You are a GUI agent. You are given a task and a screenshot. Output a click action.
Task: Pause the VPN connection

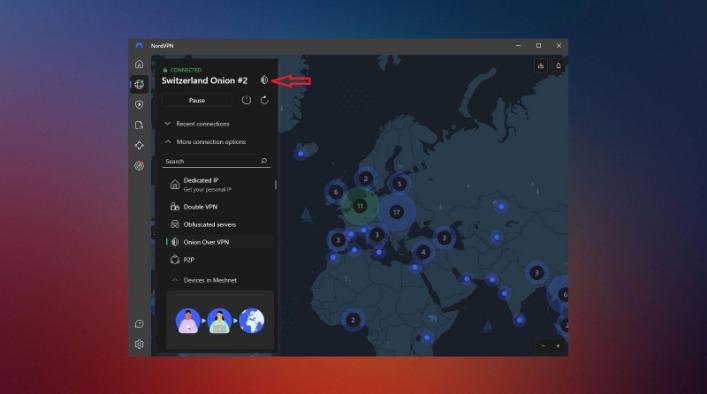point(197,100)
